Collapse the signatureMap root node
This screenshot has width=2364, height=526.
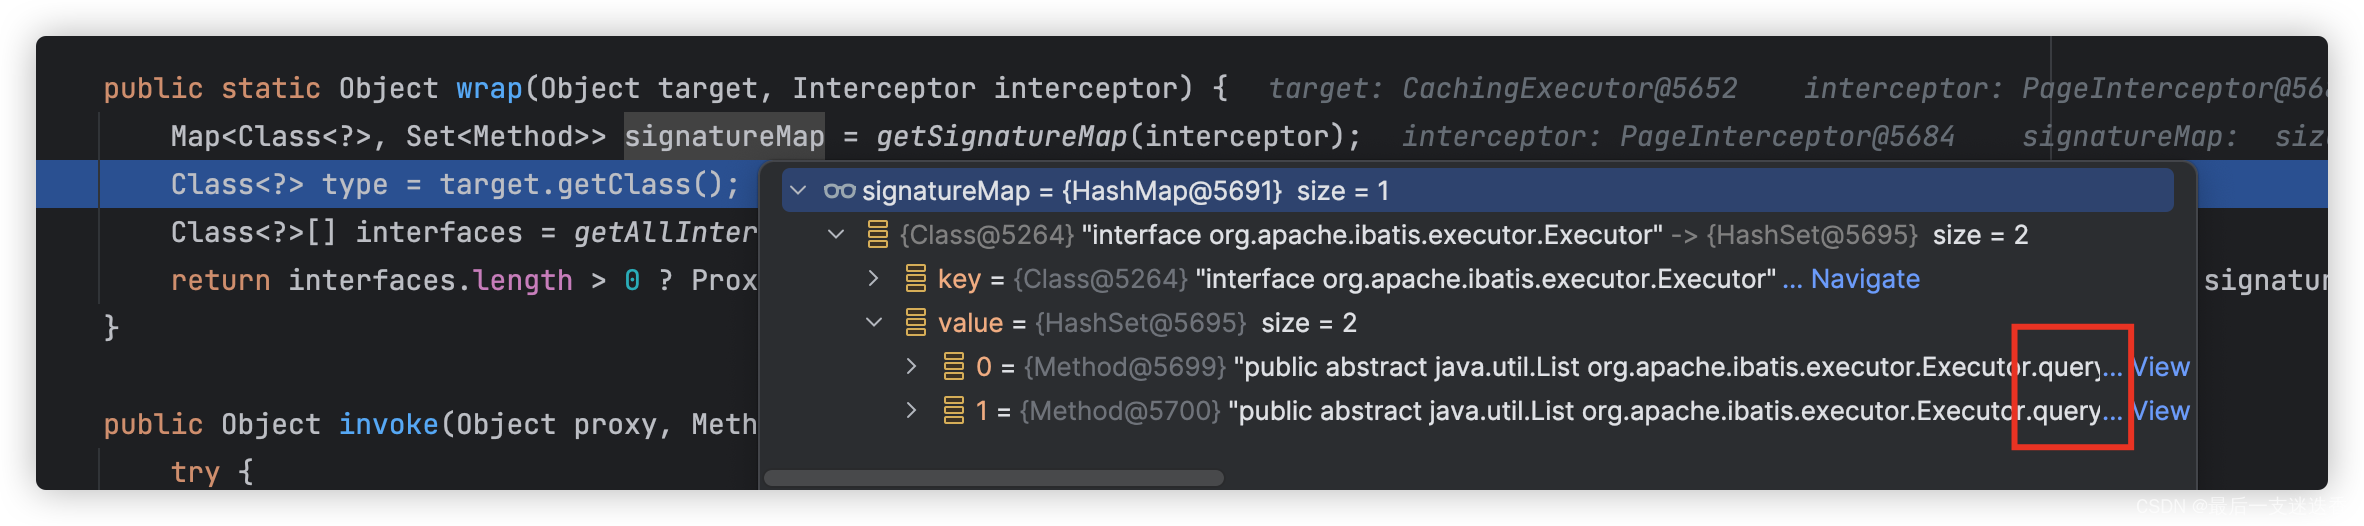(798, 190)
